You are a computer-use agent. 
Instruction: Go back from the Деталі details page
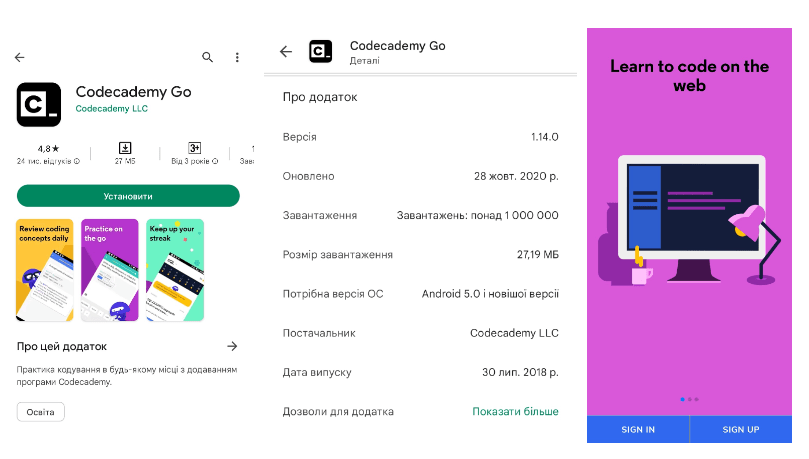click(x=286, y=51)
